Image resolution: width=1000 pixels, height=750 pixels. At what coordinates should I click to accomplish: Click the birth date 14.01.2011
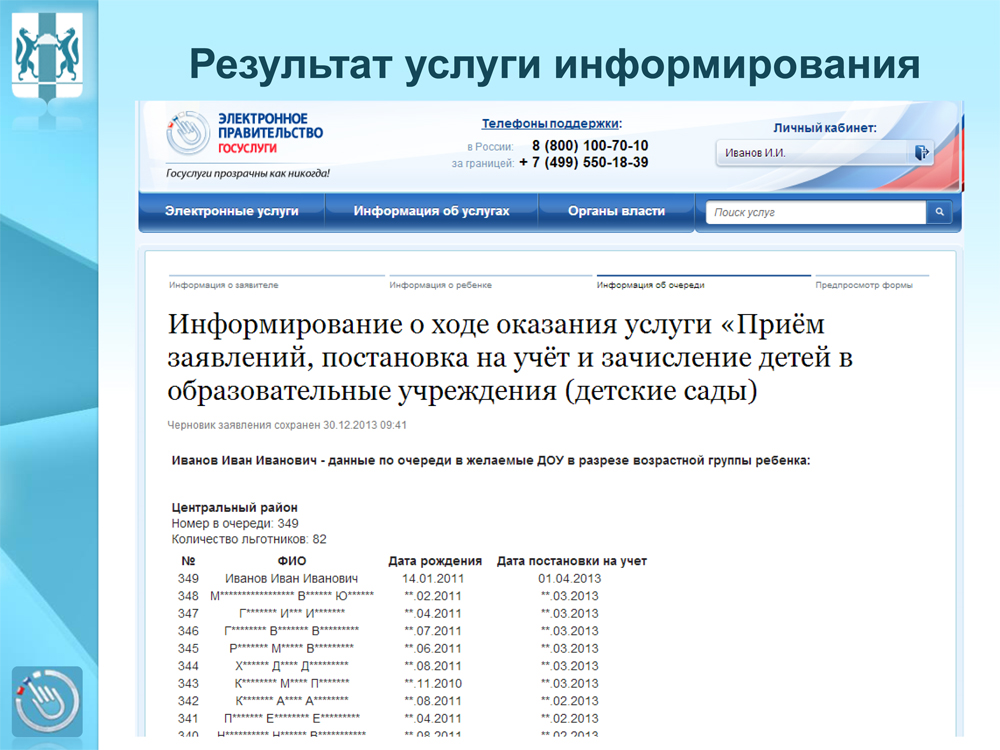coord(433,578)
